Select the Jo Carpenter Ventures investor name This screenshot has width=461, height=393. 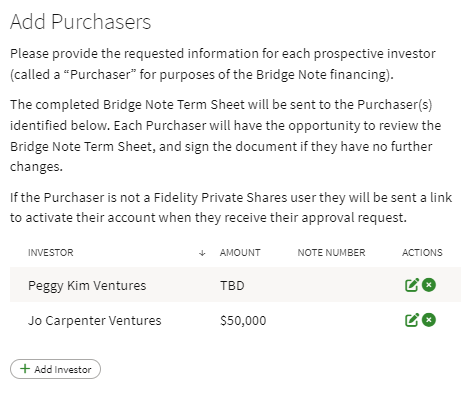pos(95,321)
